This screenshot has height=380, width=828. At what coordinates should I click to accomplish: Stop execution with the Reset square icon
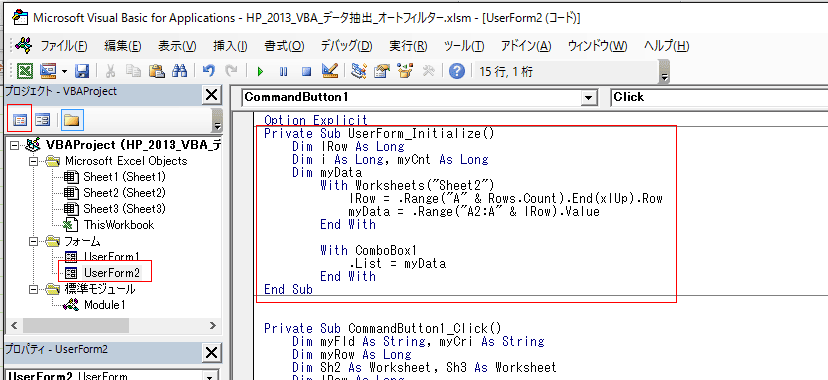(307, 72)
